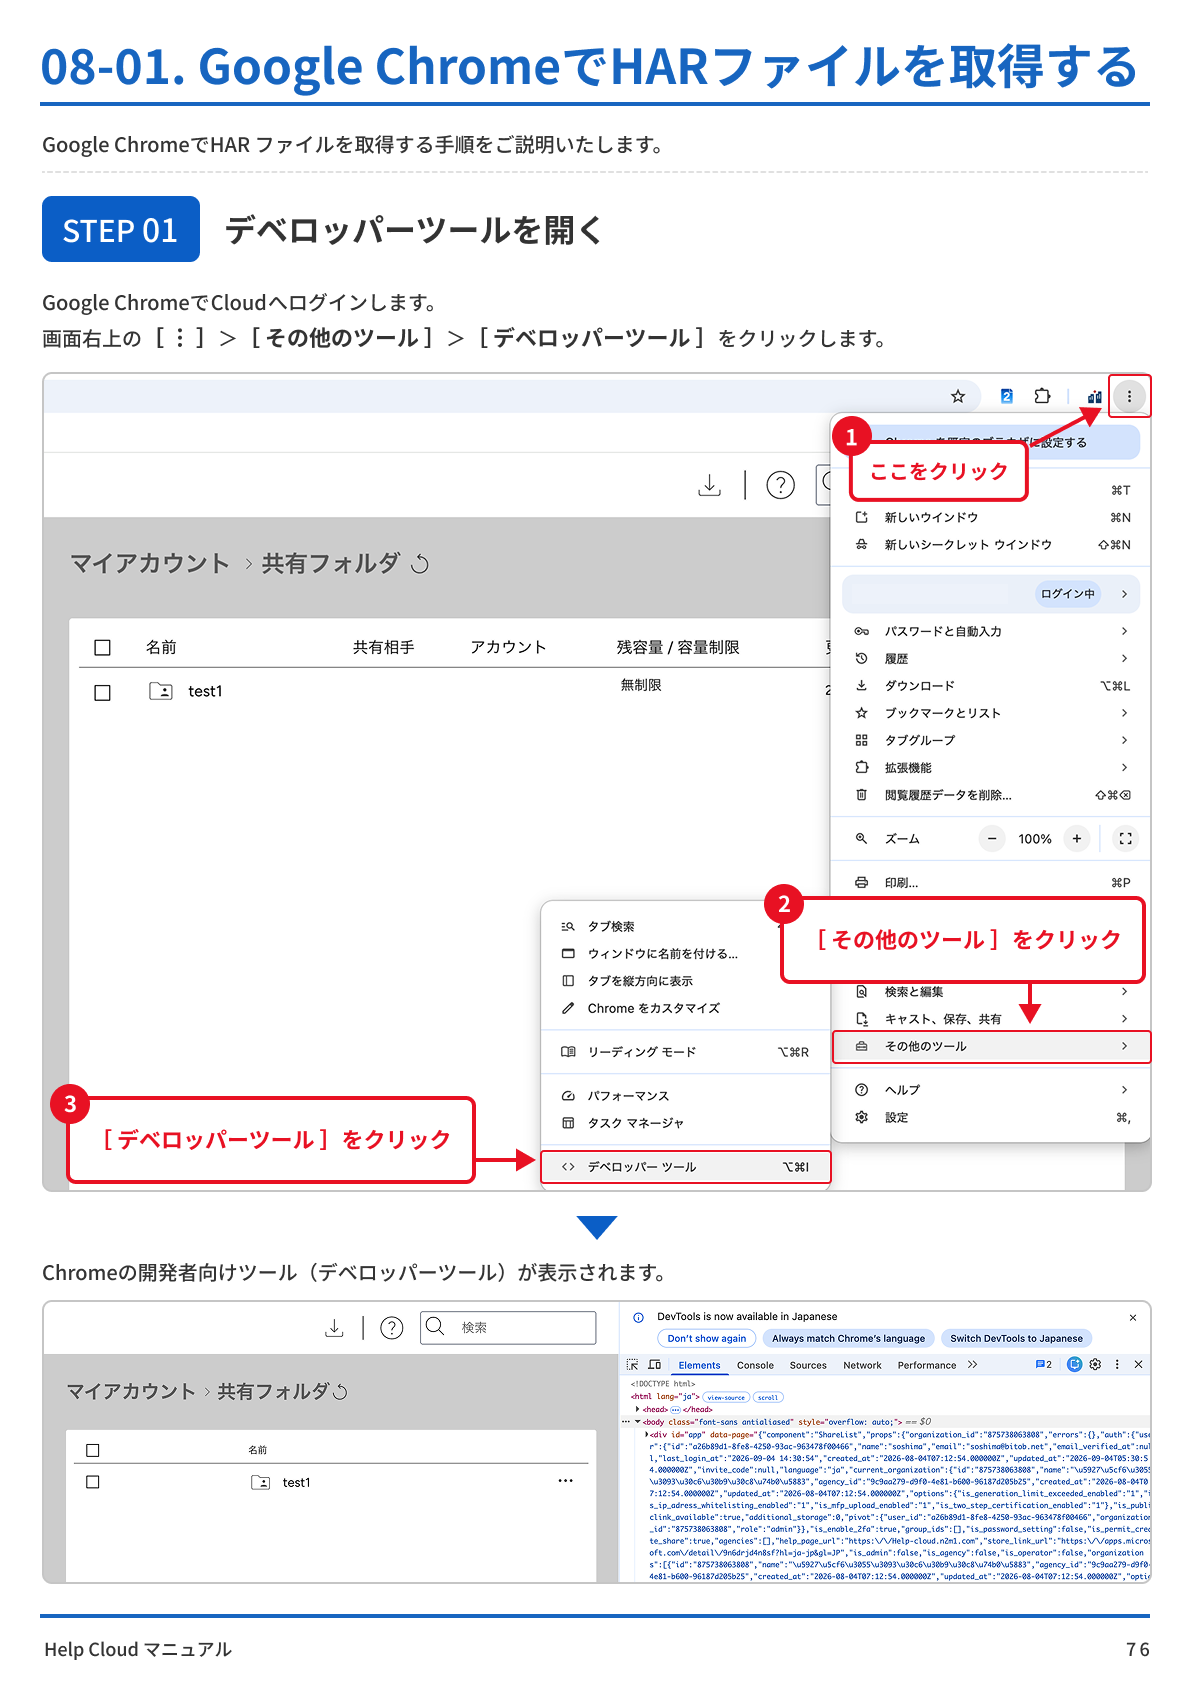Click the blue AI assistance icon in DevTools
The width and height of the screenshot is (1190, 1684).
coord(1074,1364)
